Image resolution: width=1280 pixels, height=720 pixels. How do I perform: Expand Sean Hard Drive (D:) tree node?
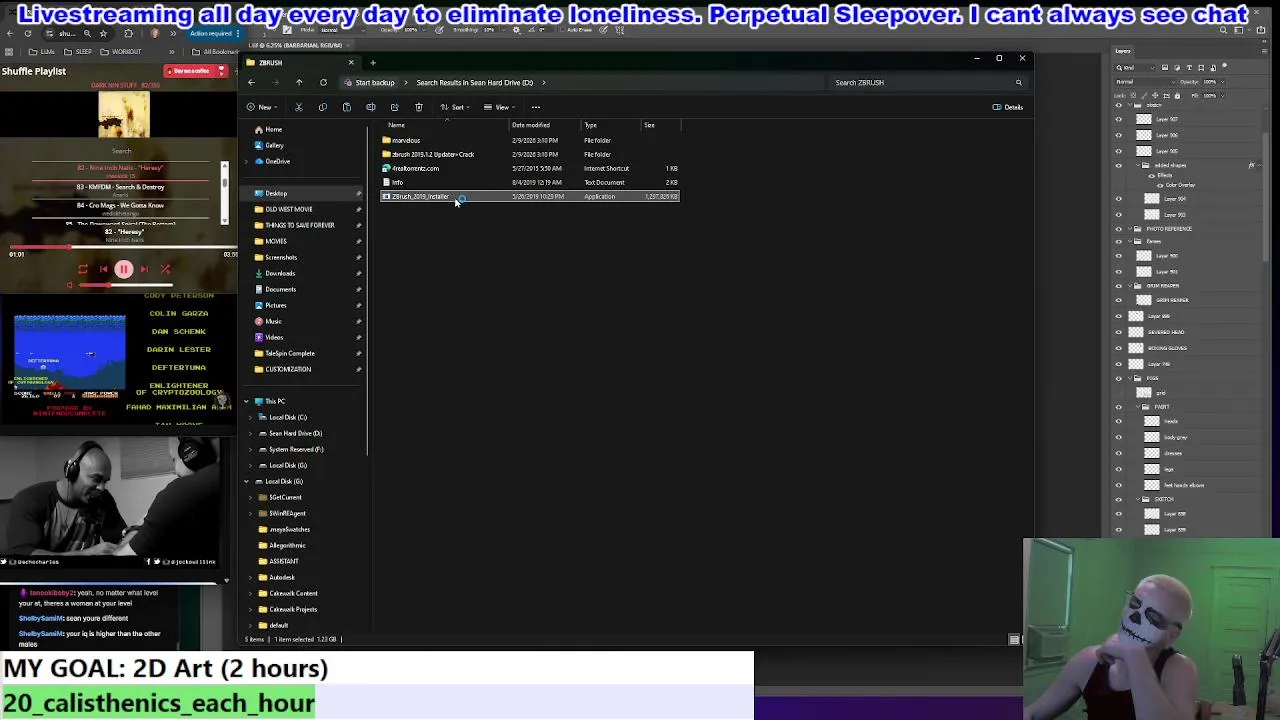point(250,433)
